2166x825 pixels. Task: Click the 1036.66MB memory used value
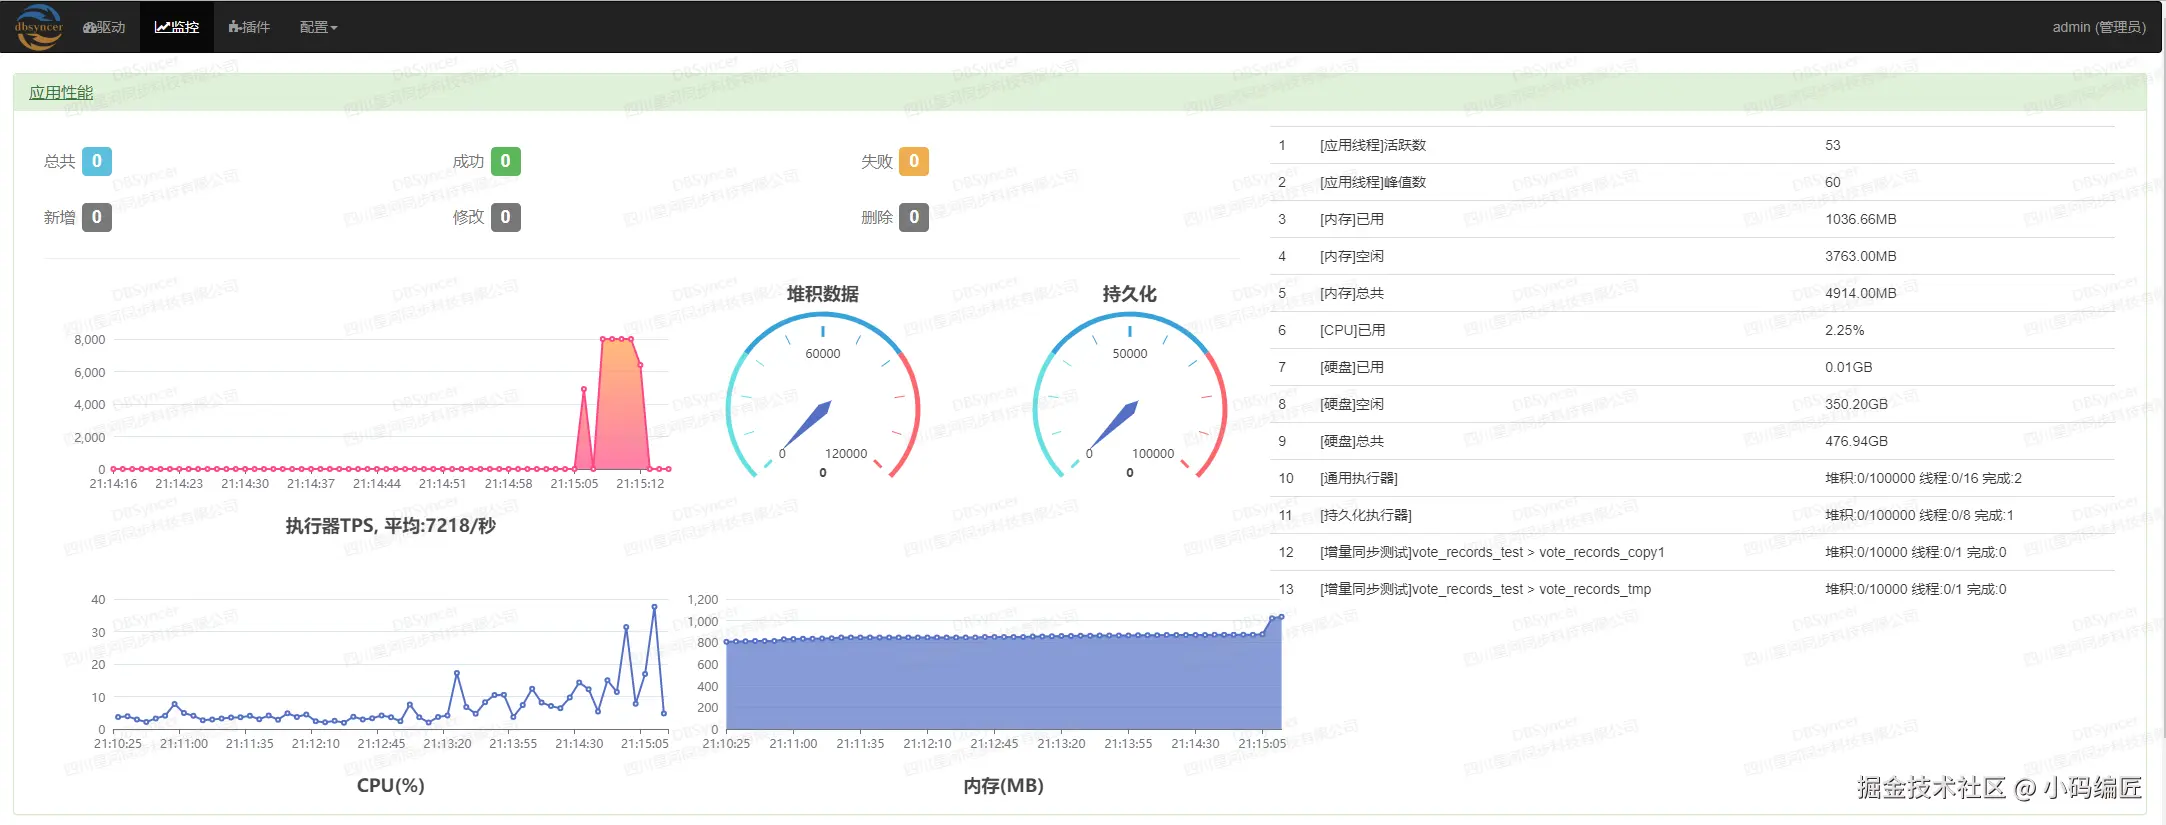pos(1861,219)
